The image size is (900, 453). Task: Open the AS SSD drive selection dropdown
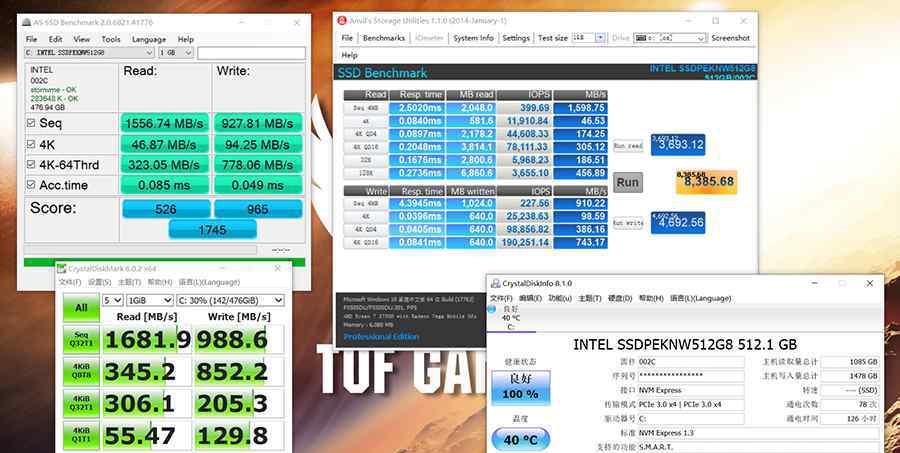[89, 53]
